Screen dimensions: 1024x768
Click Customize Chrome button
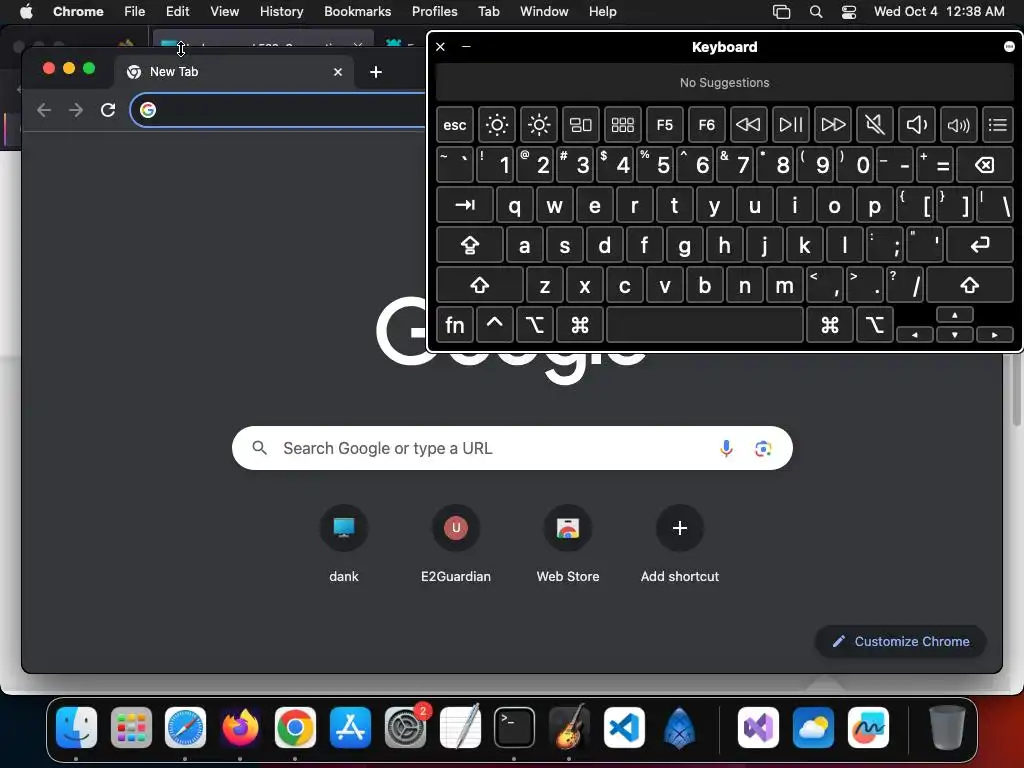pyautogui.click(x=901, y=641)
